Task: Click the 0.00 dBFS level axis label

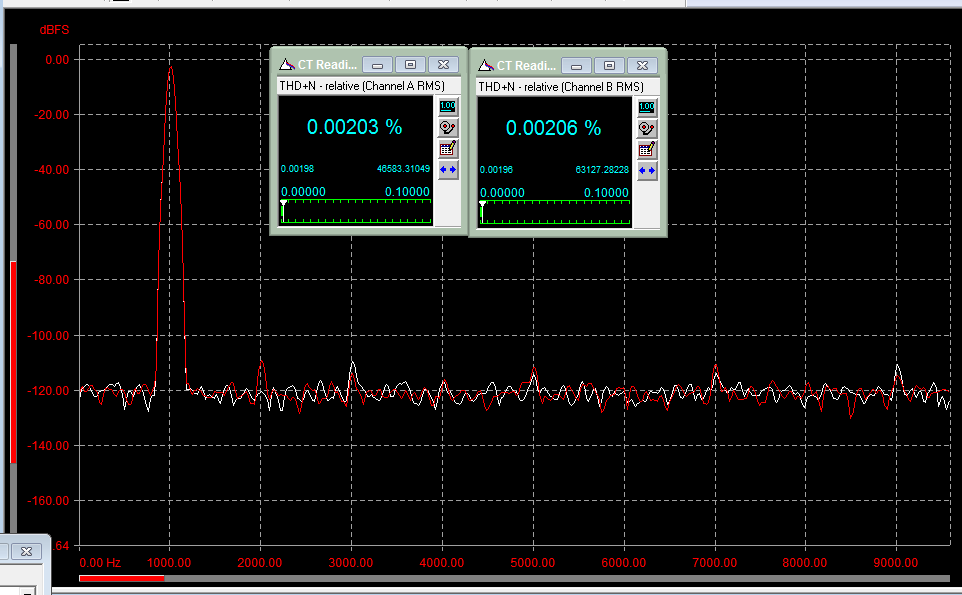Action: pos(57,60)
